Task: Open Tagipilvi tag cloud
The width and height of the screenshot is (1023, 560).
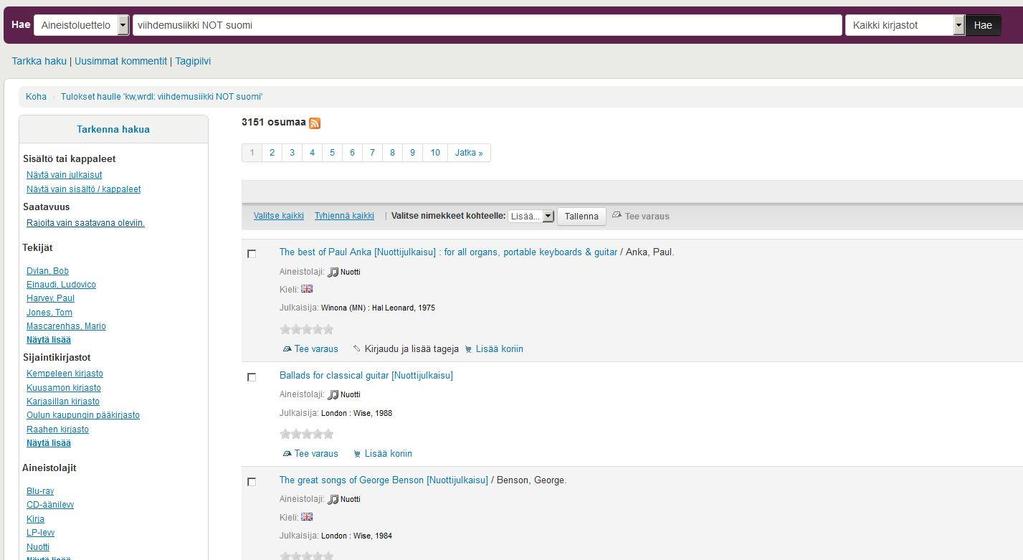Action: [193, 61]
